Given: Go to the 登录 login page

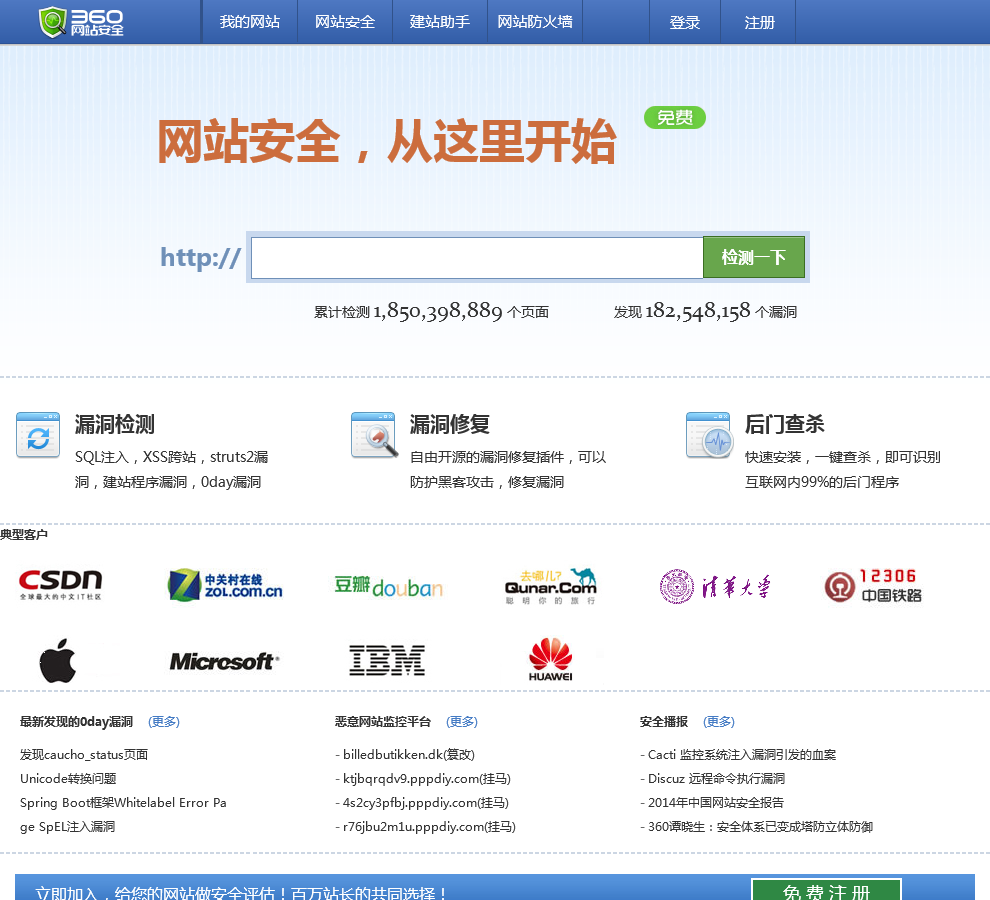Looking at the screenshot, I should 684,23.
